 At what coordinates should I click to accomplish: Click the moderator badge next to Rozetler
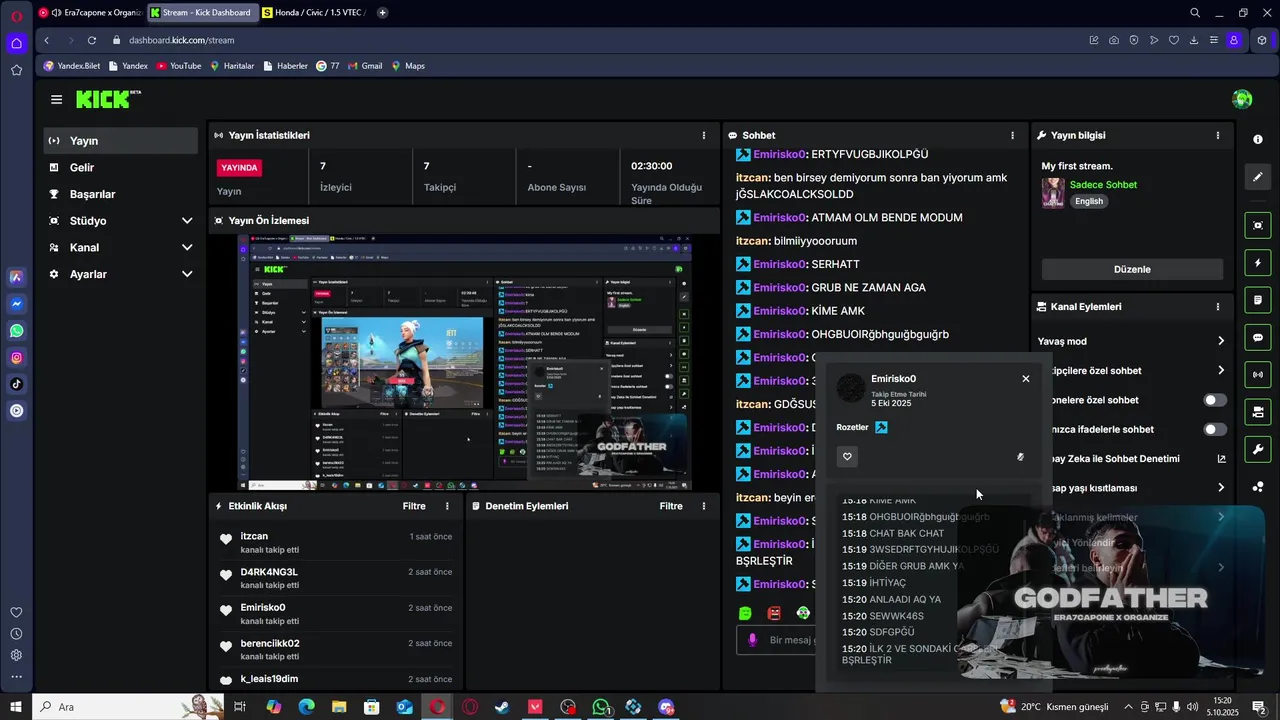881,427
